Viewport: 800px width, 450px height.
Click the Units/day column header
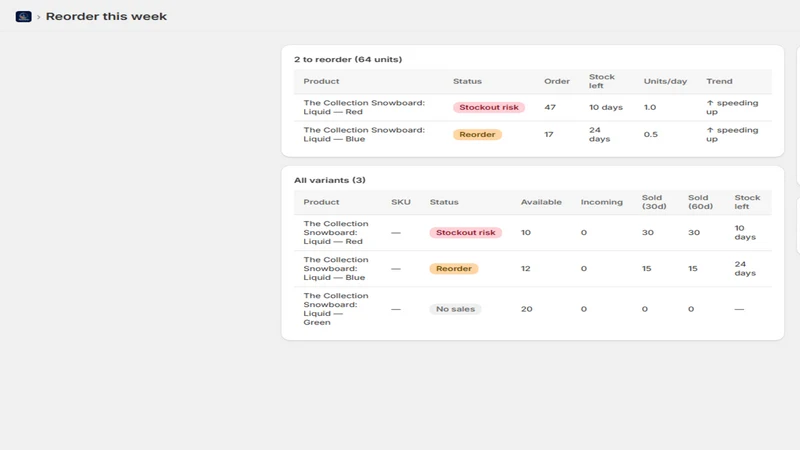pos(665,81)
